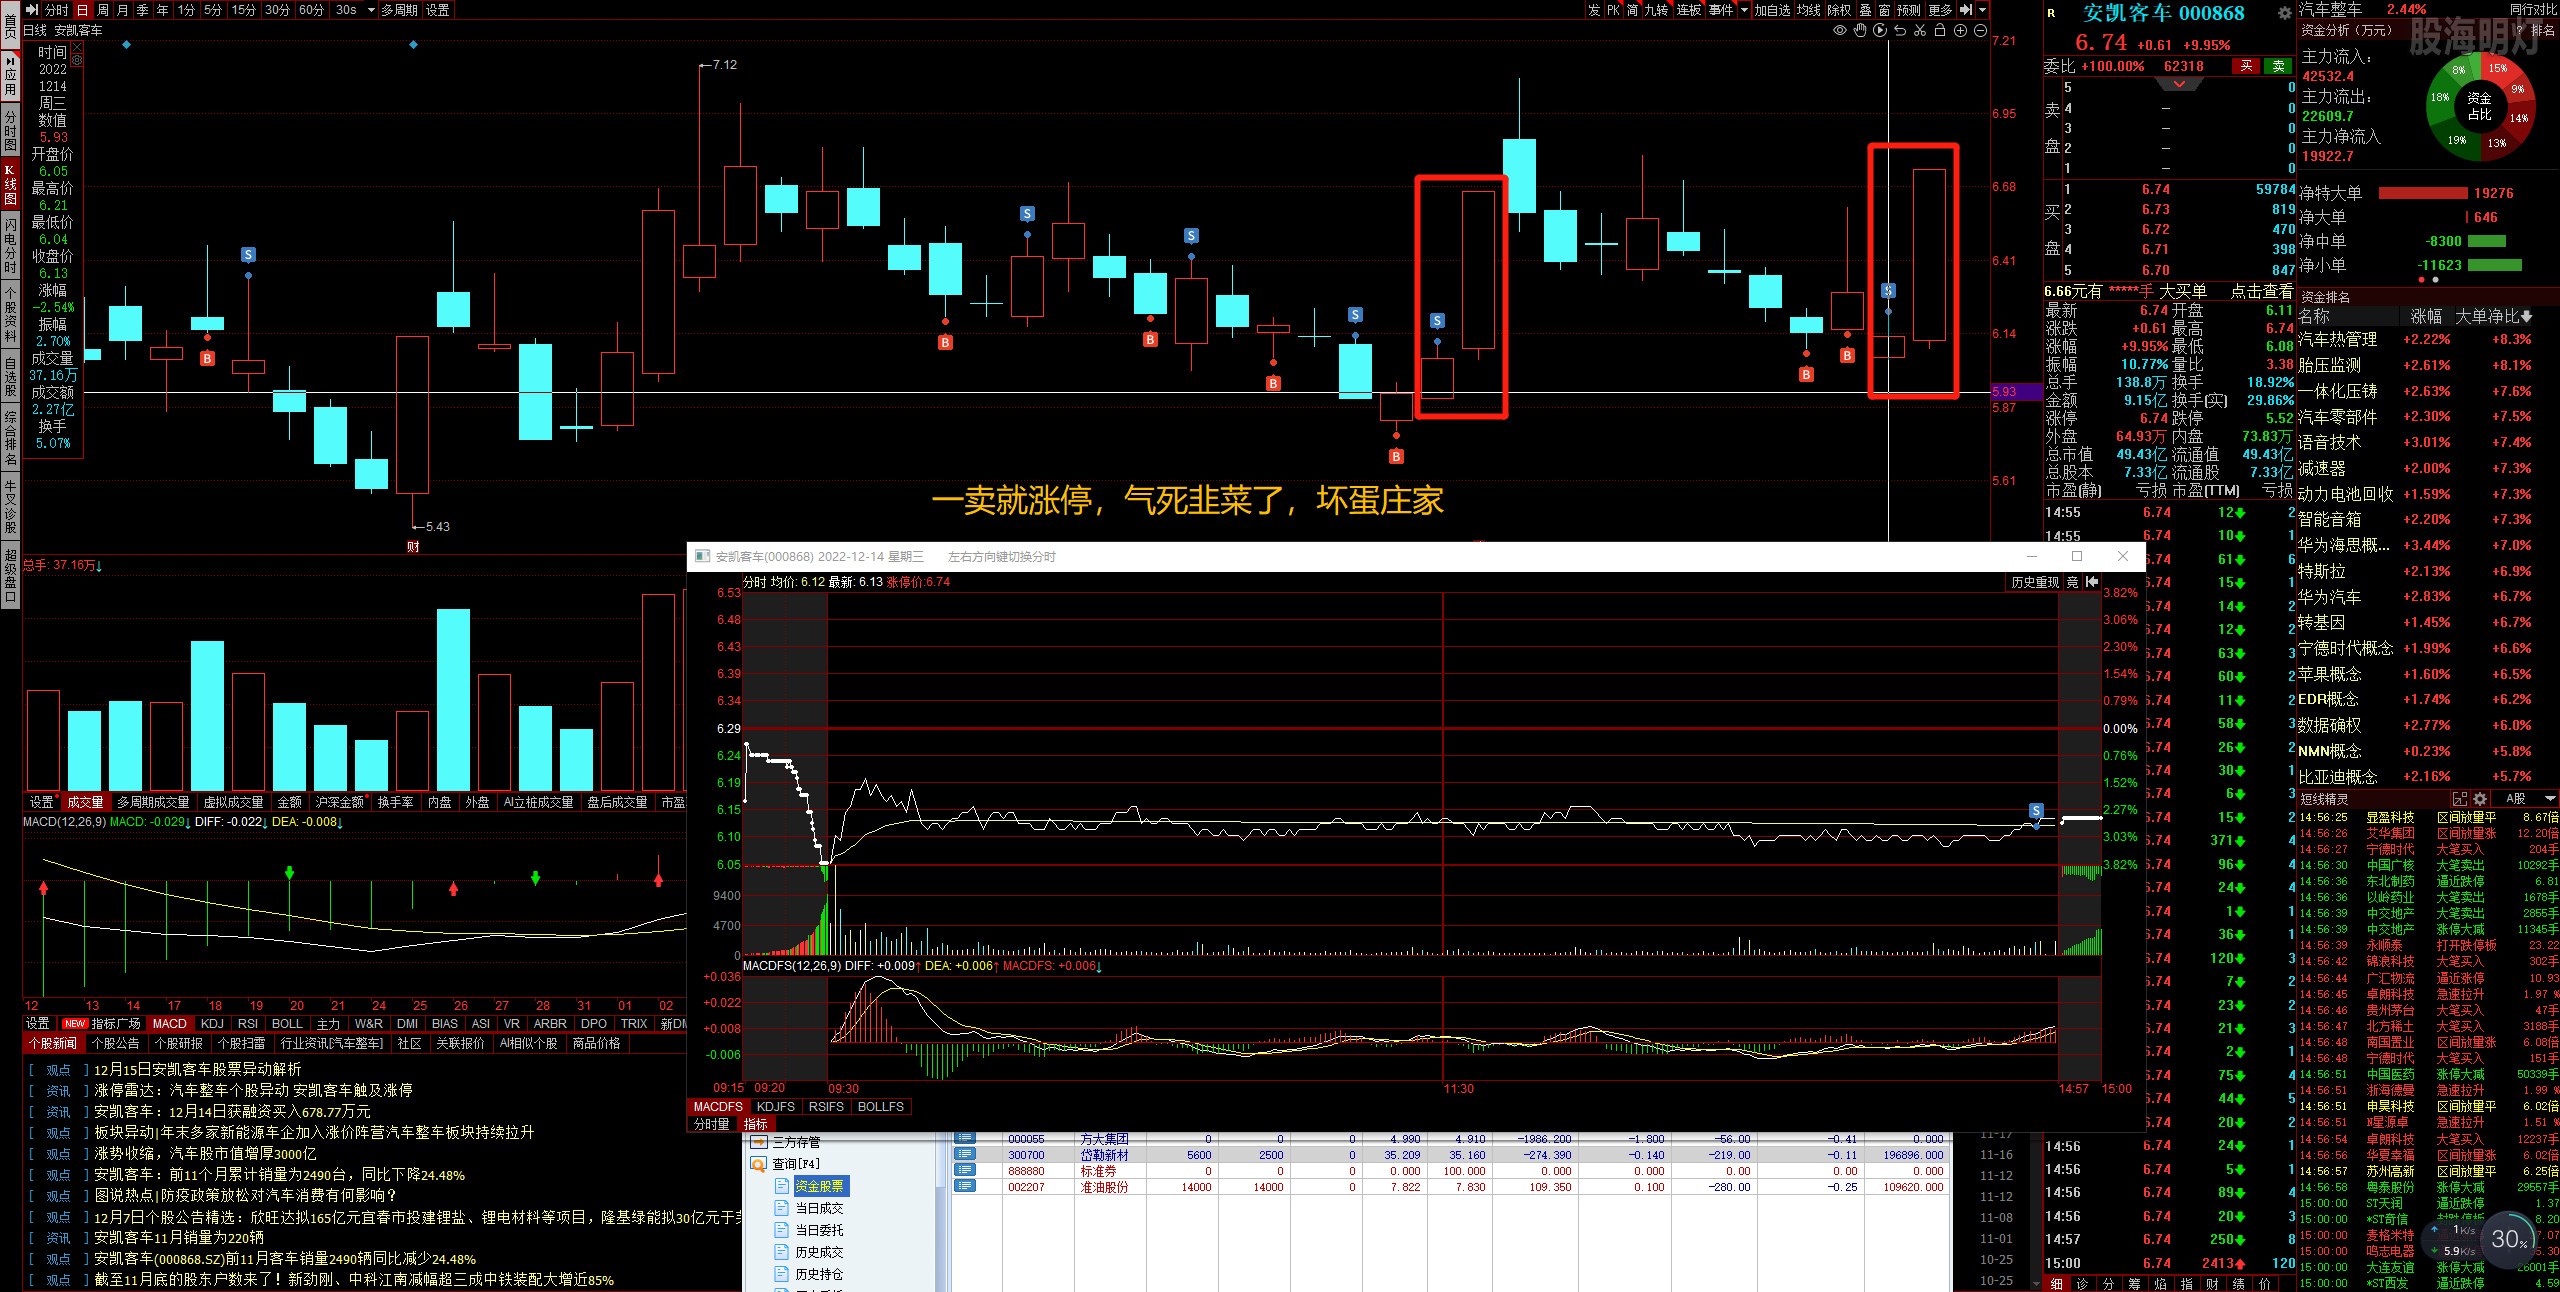
Task: Switch to 指标 tab in intraday popup
Action: coord(755,1124)
